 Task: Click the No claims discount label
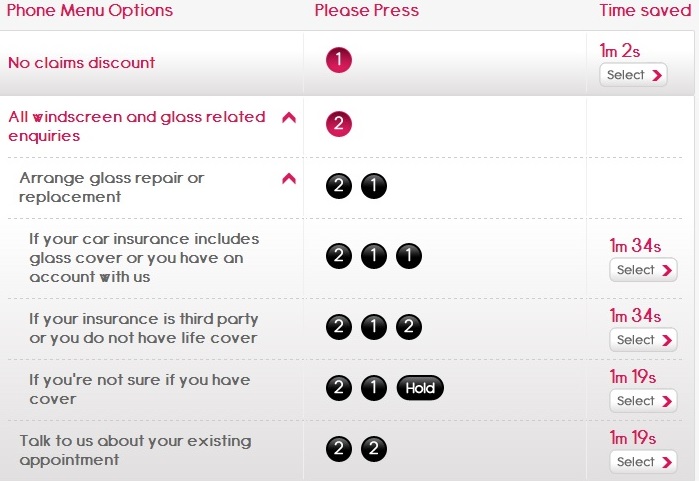(82, 63)
